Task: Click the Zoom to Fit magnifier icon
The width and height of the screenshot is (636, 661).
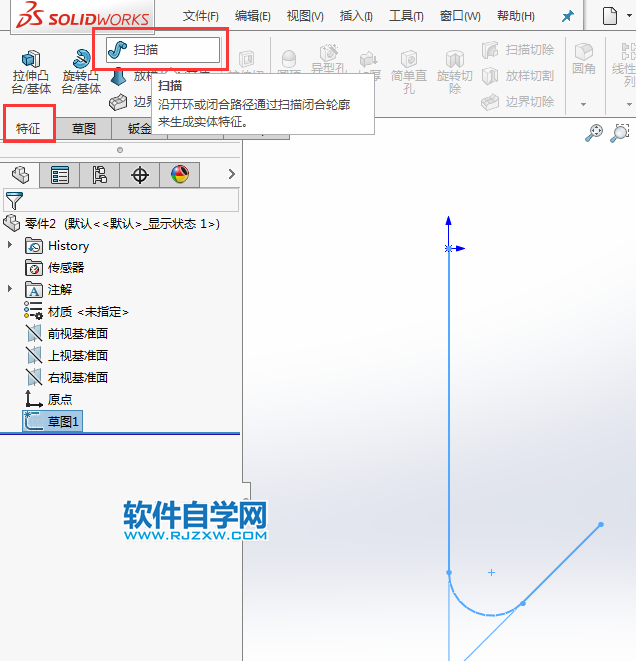Action: pyautogui.click(x=594, y=133)
